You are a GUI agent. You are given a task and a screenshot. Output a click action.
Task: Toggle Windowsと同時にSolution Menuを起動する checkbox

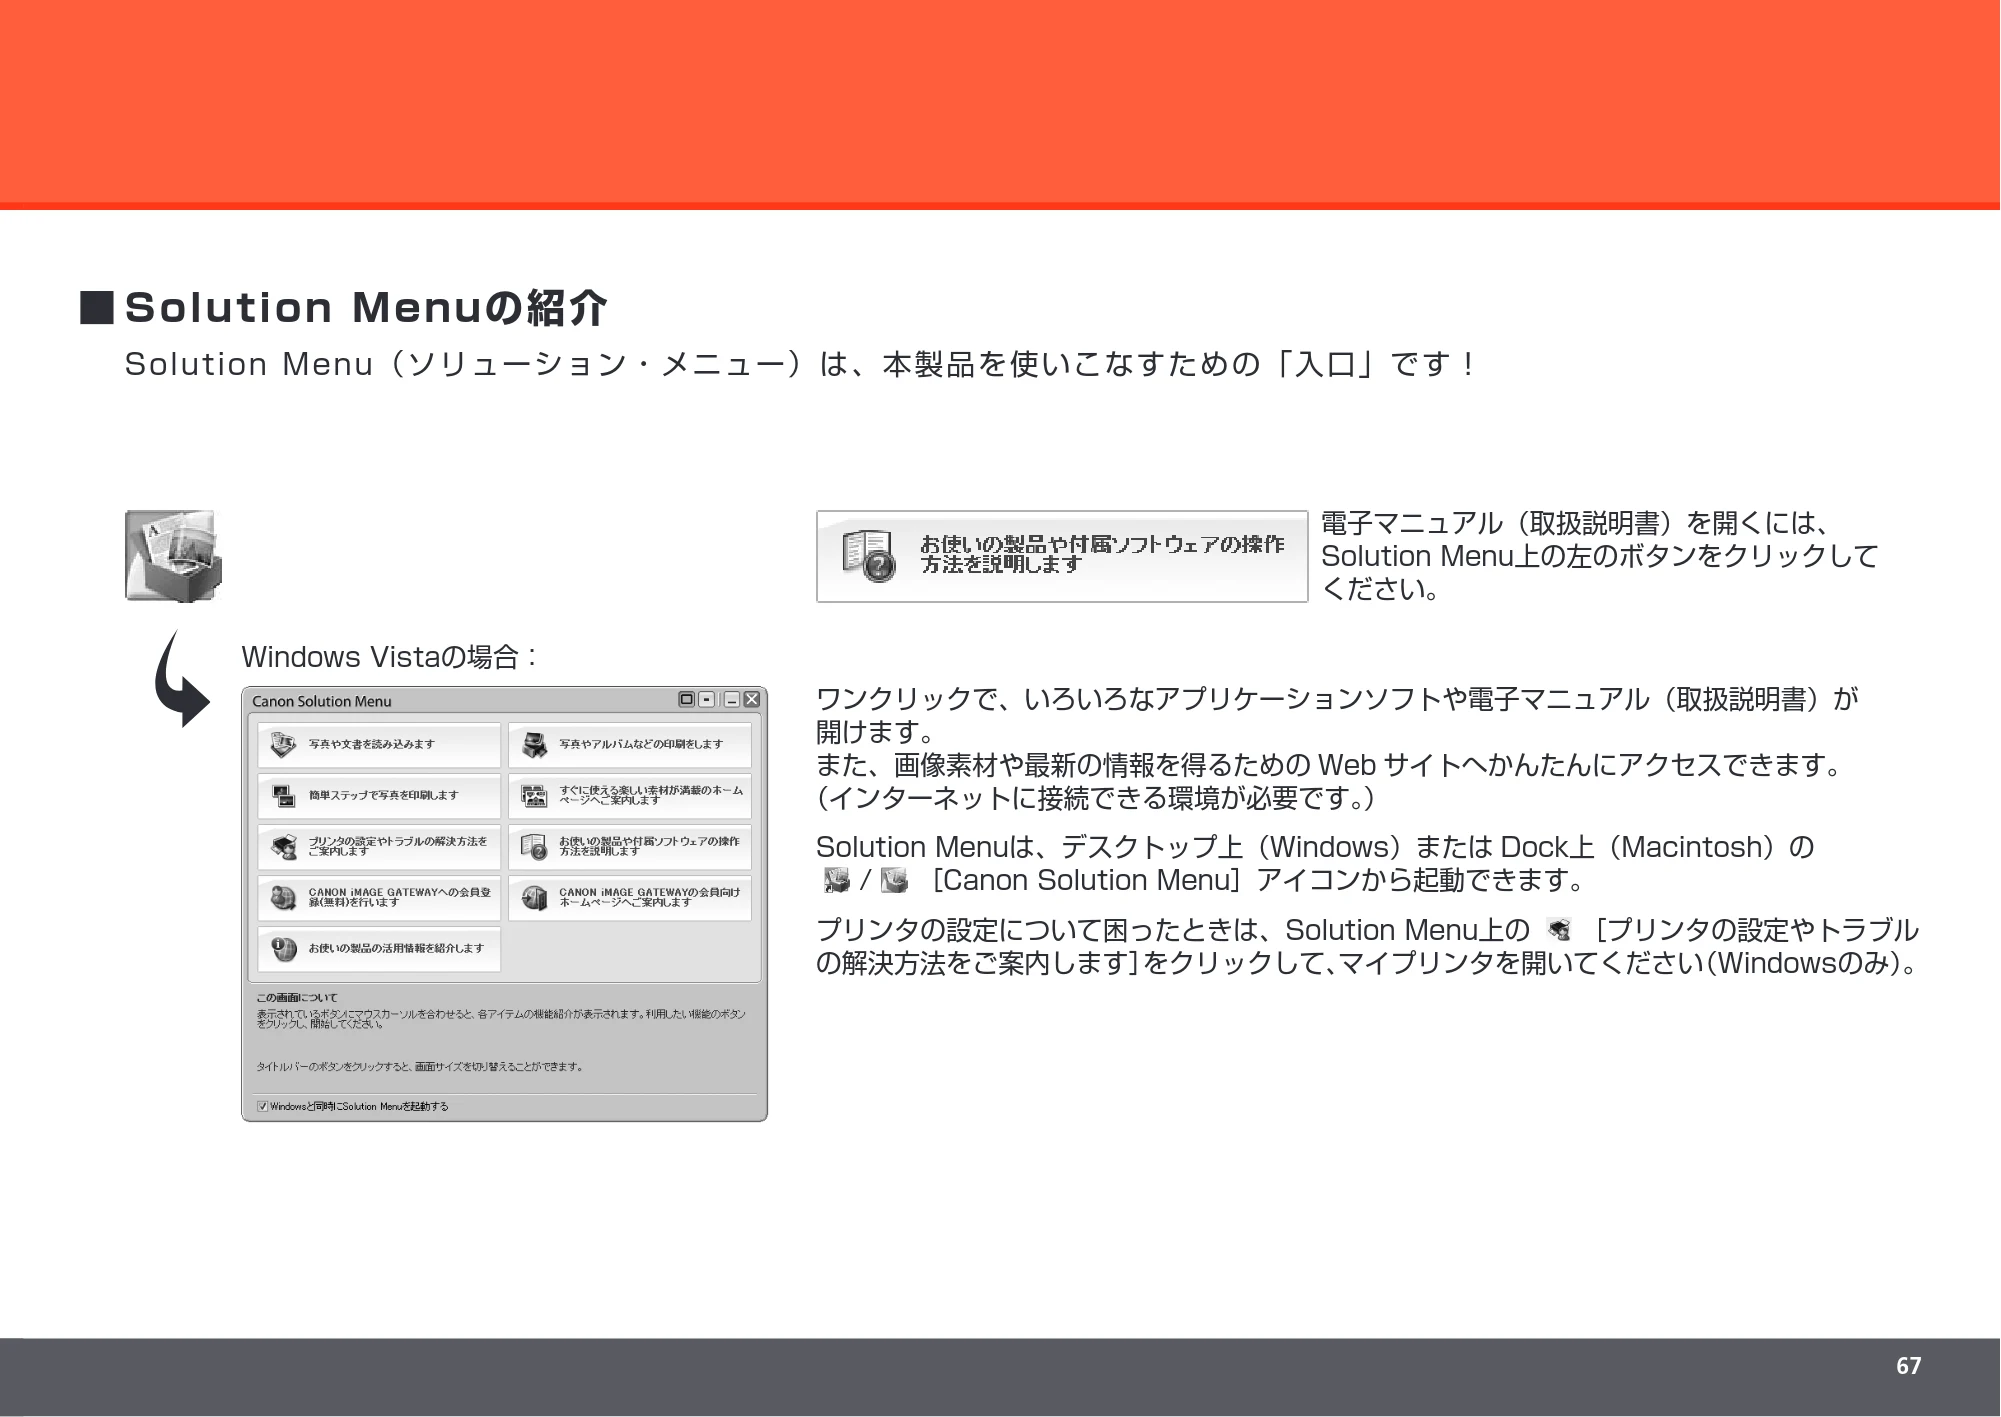263,1106
